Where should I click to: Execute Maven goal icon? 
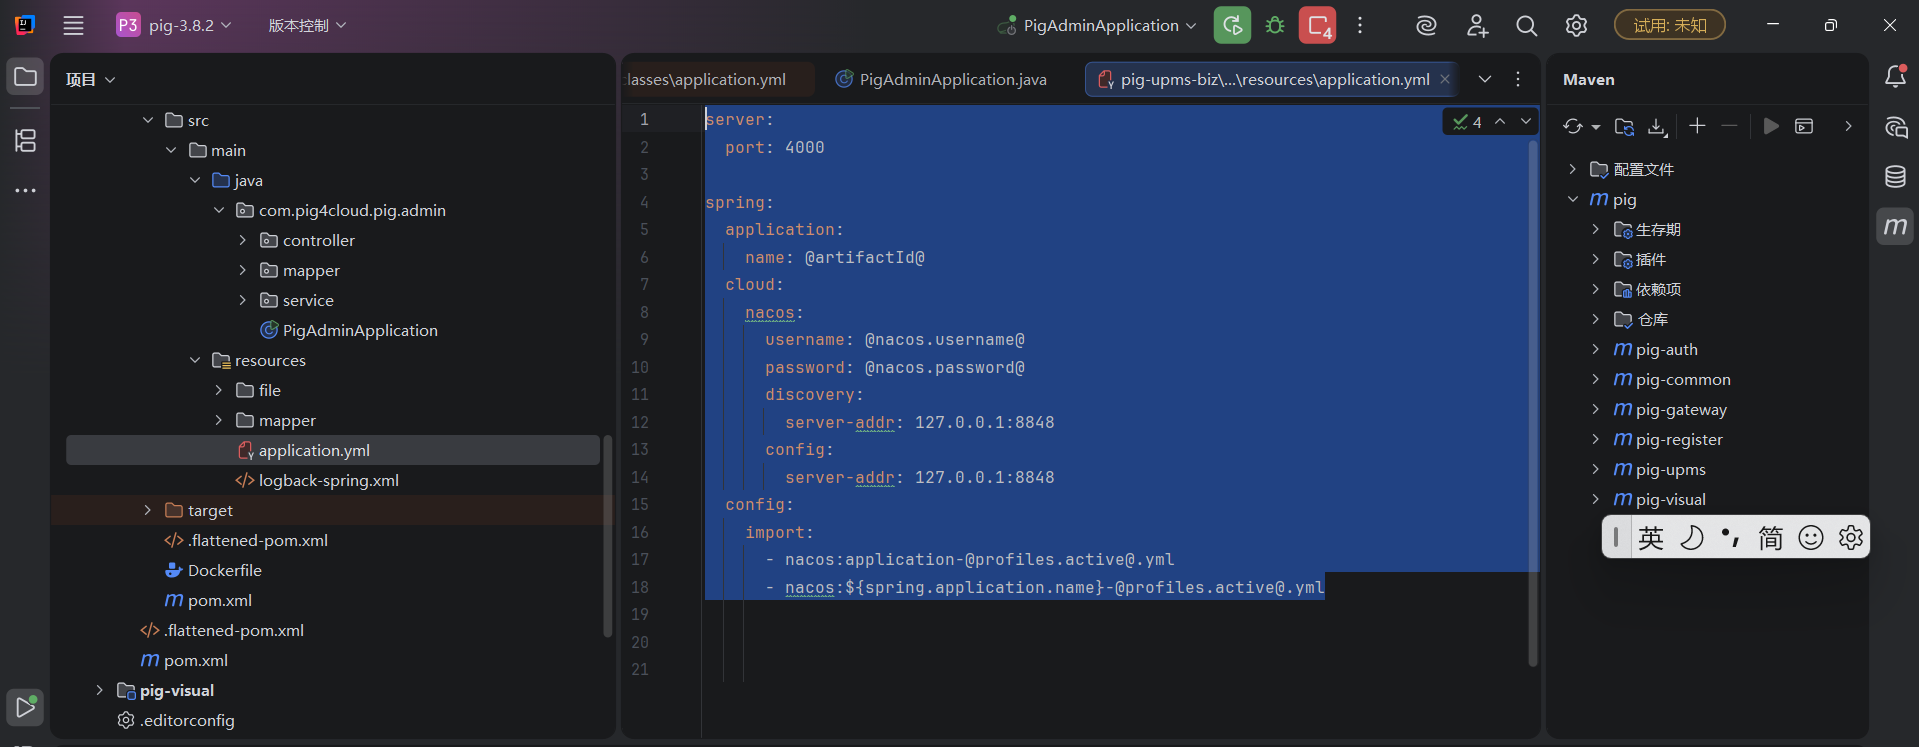(1804, 126)
